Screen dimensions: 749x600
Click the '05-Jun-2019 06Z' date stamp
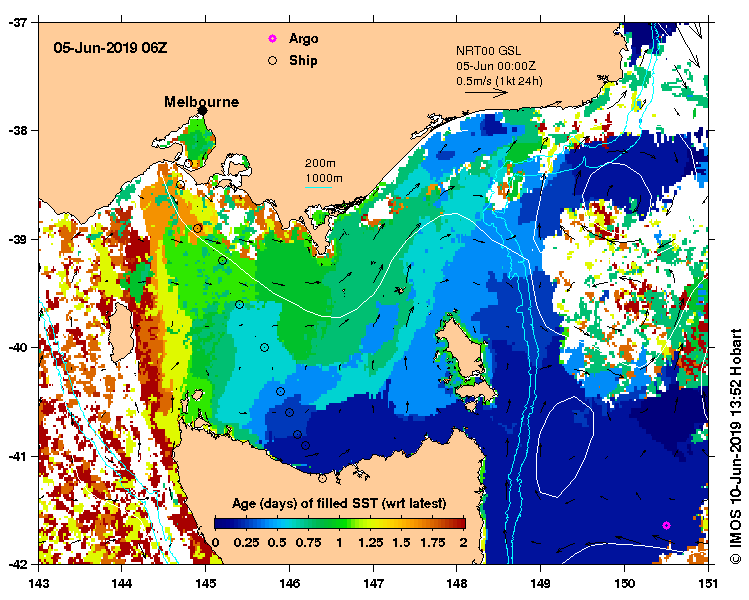[x=110, y=48]
